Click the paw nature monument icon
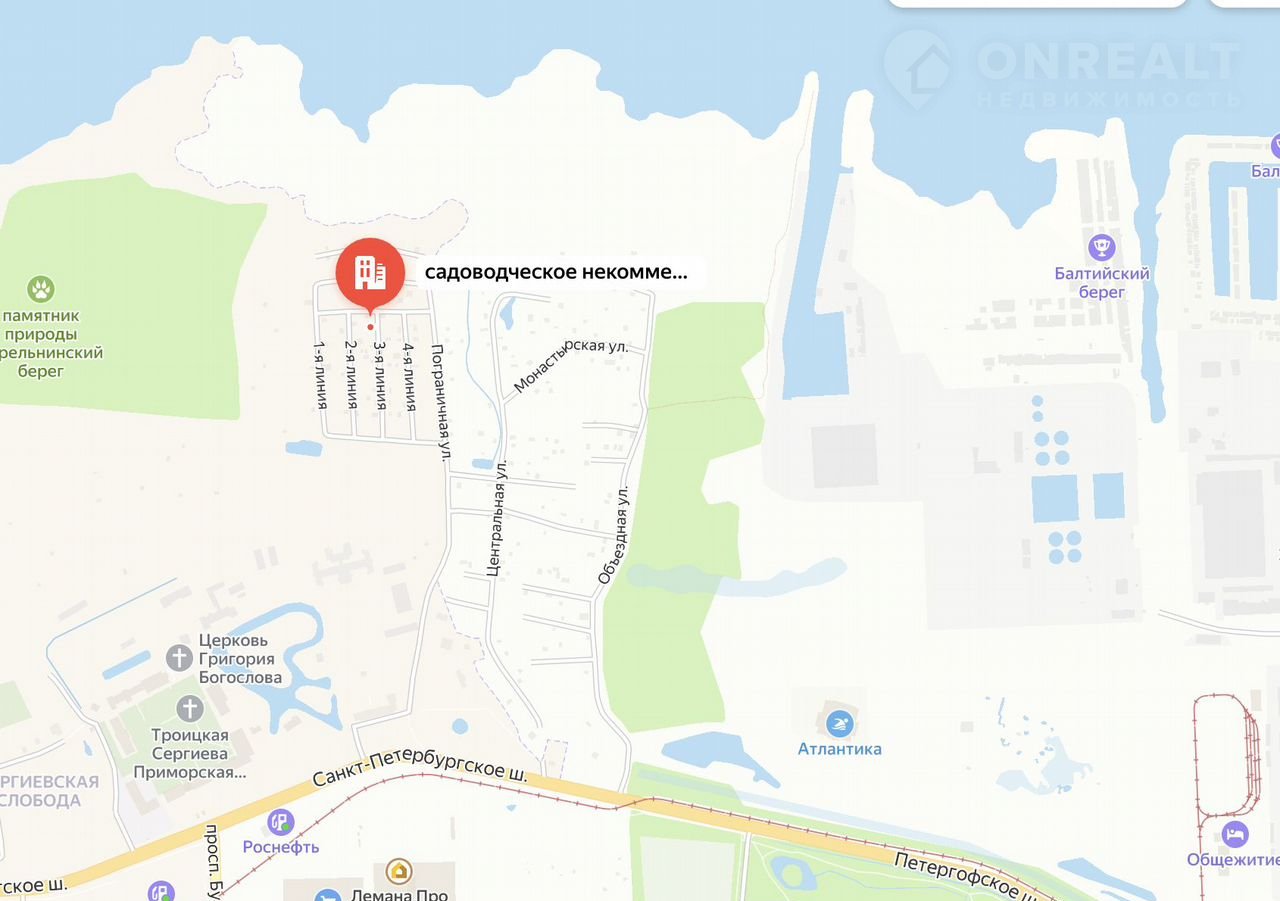1280x901 pixels. 41,290
